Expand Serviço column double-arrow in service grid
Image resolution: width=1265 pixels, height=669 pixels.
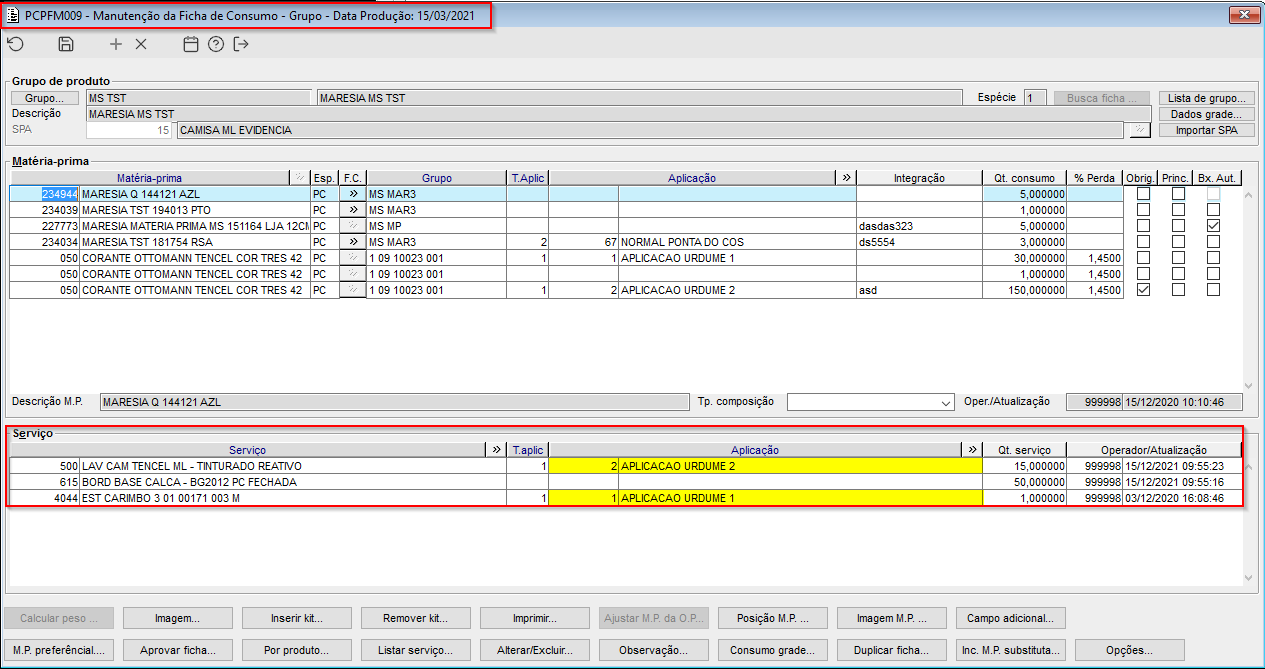pyautogui.click(x=494, y=450)
